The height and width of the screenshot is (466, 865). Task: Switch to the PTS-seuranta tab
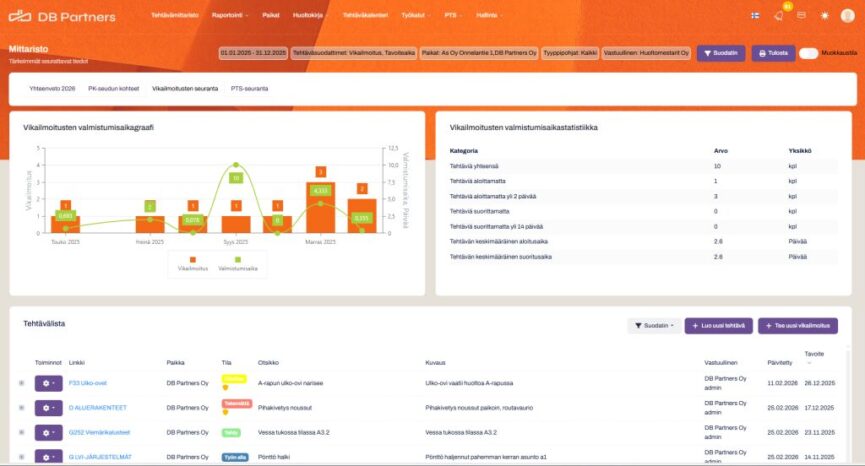click(250, 88)
